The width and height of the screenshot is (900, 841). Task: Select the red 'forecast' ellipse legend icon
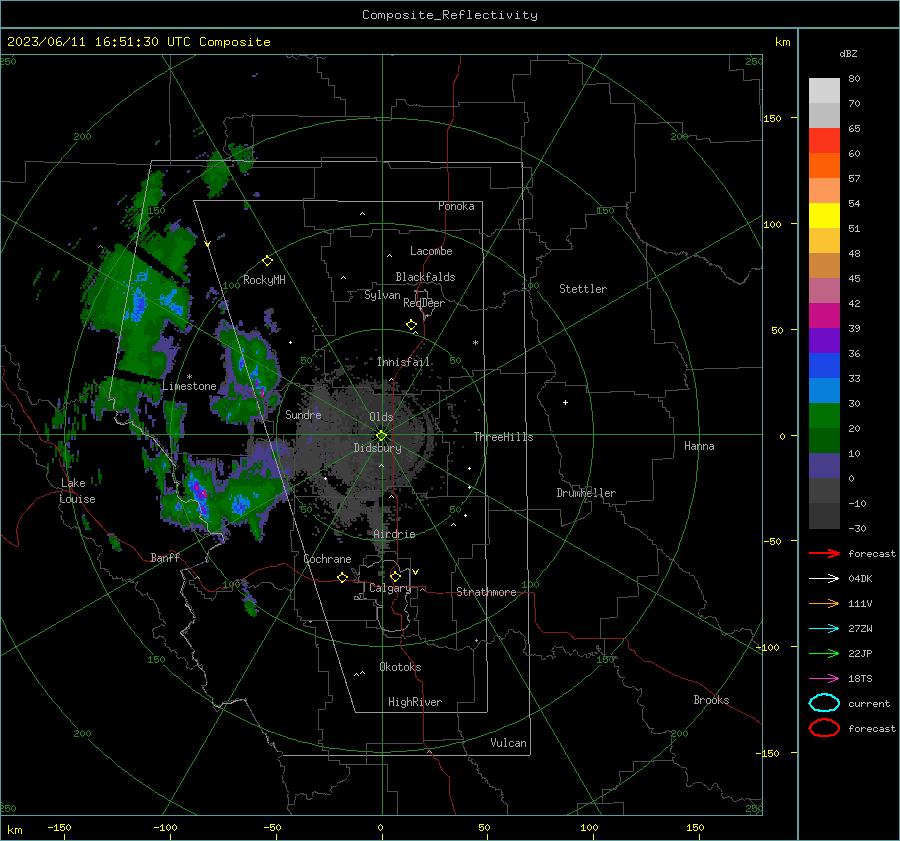[x=824, y=728]
